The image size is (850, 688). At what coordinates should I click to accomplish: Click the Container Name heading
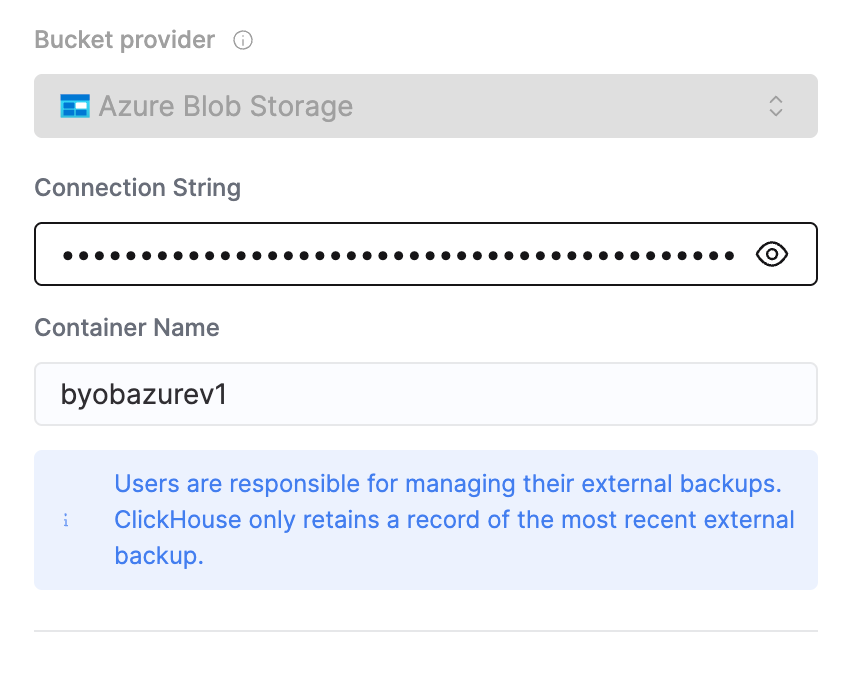click(126, 327)
